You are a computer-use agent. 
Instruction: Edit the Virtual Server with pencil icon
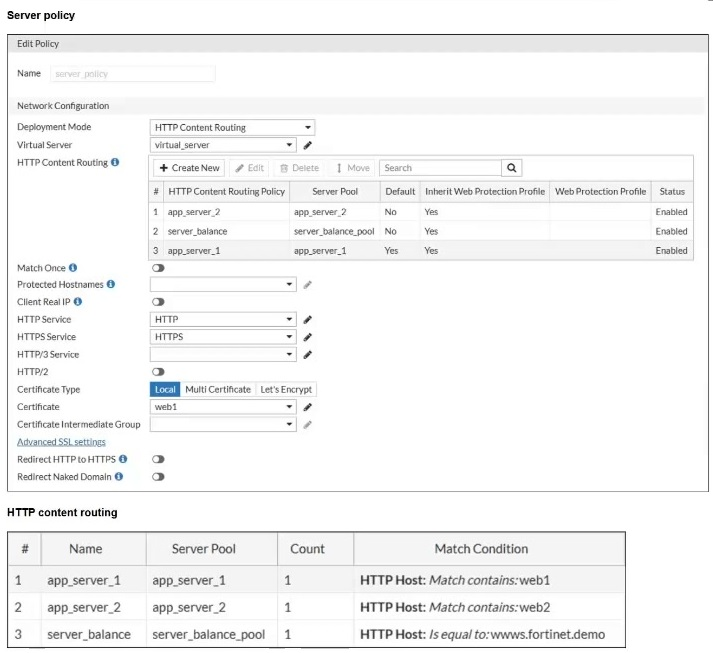coord(307,145)
